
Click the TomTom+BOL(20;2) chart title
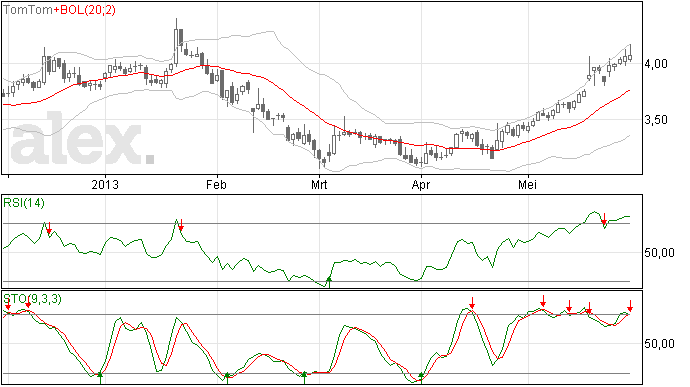59,10
